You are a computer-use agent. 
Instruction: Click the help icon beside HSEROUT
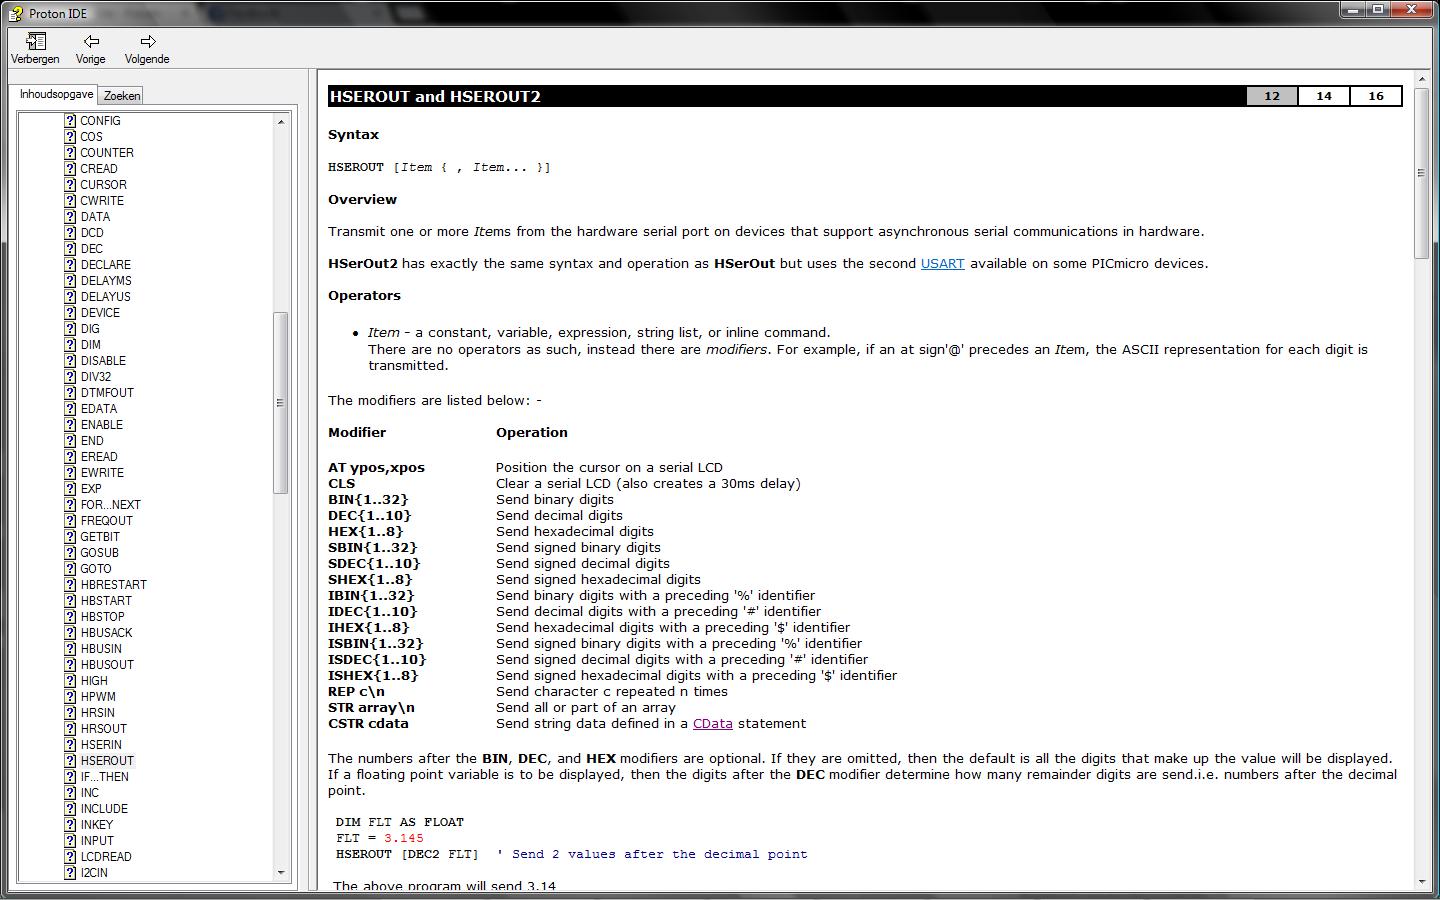tap(70, 761)
